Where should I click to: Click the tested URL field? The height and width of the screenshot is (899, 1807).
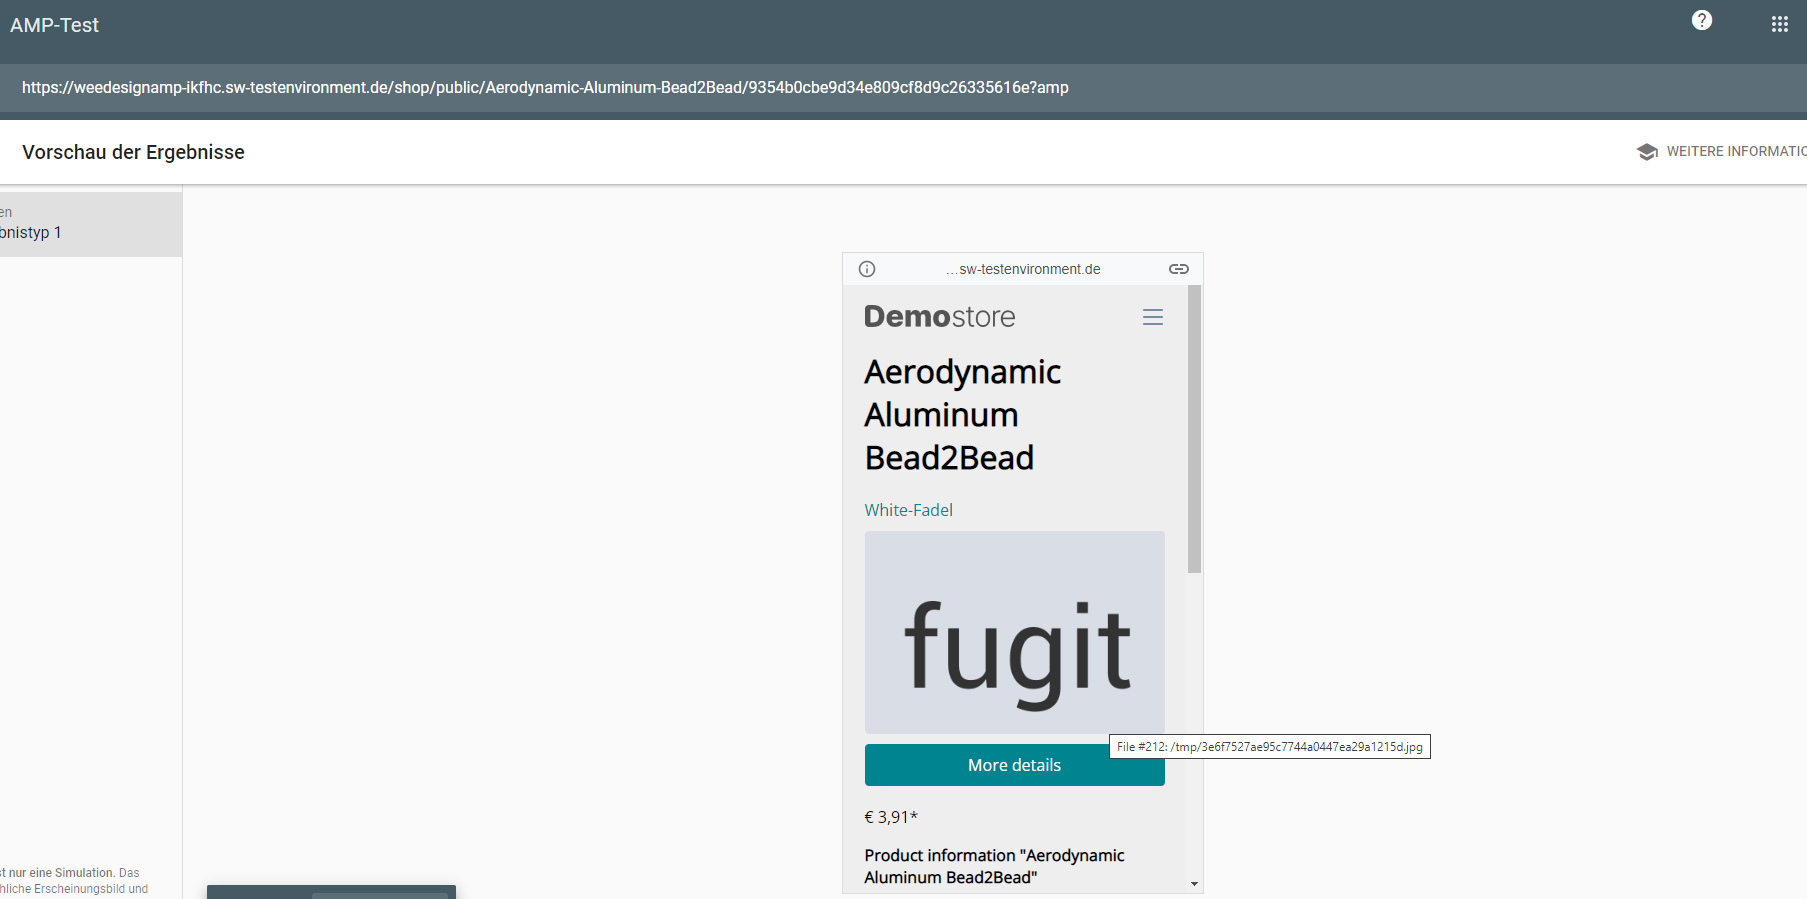(x=903, y=88)
